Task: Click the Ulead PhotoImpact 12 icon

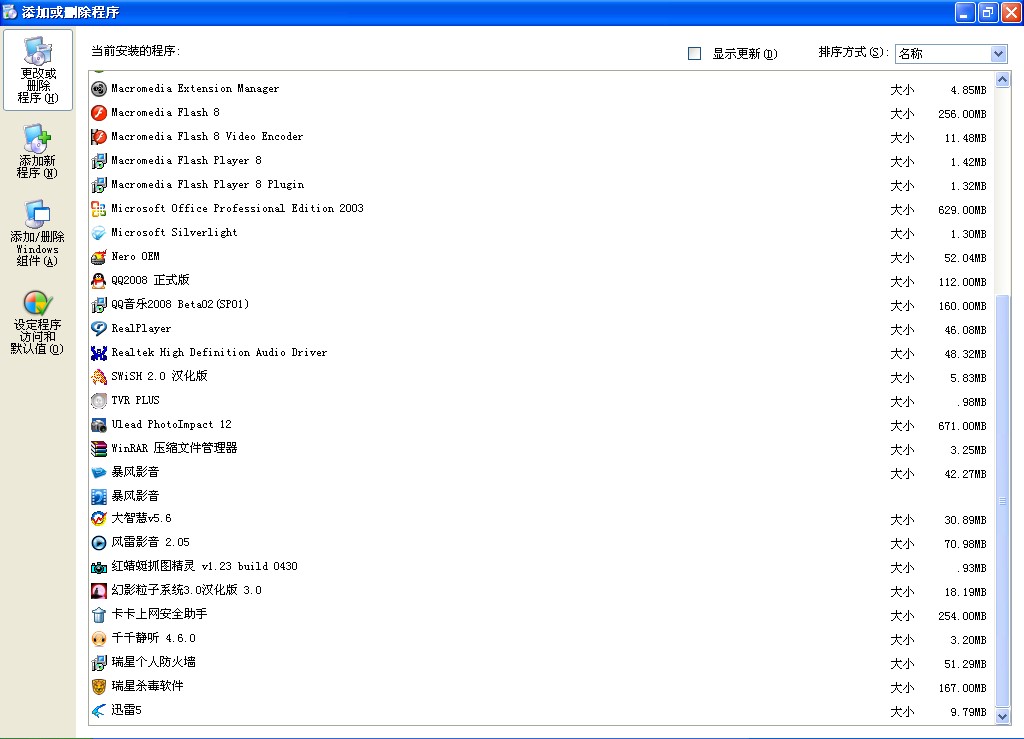Action: (x=99, y=425)
